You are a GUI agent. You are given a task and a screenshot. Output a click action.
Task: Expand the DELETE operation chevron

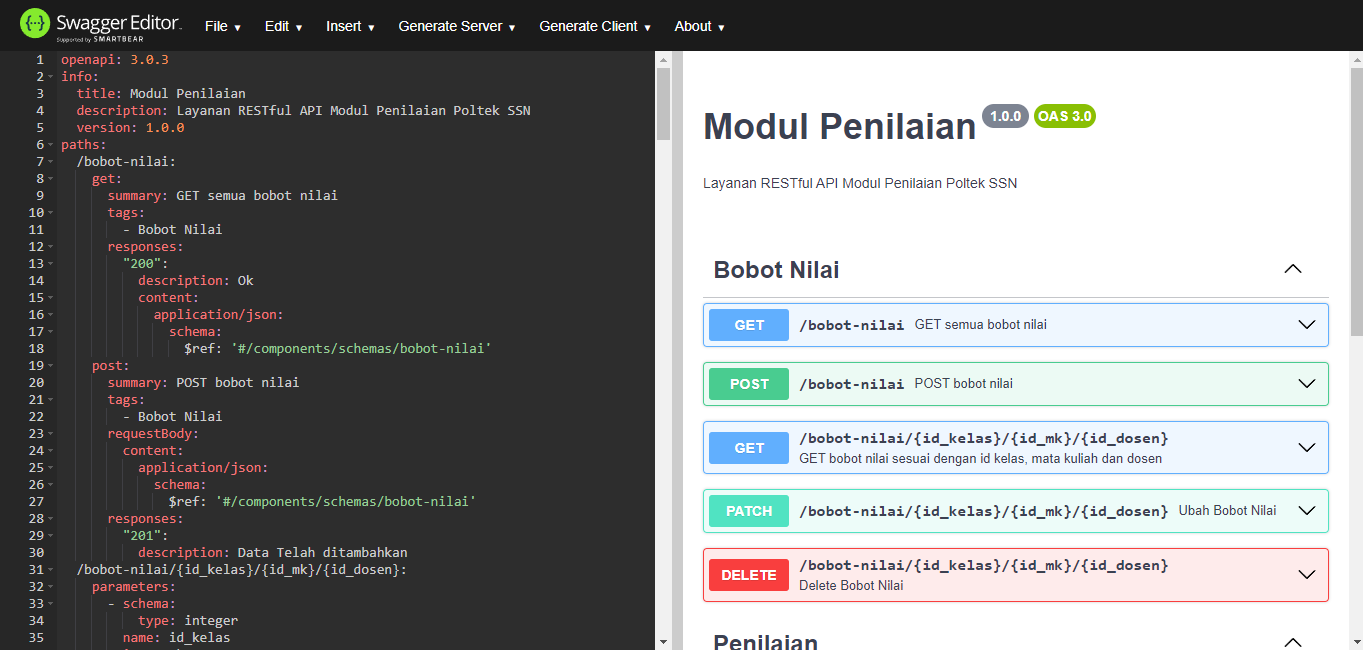(x=1306, y=575)
